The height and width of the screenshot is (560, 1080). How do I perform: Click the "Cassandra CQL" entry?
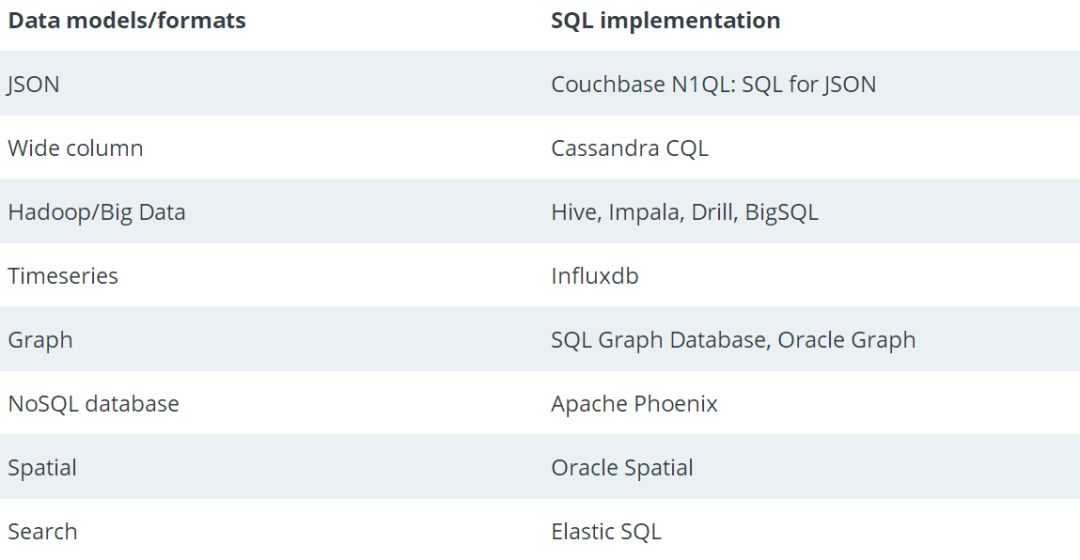pyautogui.click(x=629, y=148)
